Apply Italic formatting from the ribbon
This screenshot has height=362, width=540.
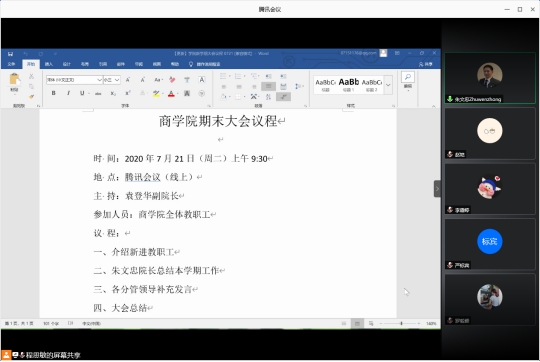pyautogui.click(x=68, y=93)
